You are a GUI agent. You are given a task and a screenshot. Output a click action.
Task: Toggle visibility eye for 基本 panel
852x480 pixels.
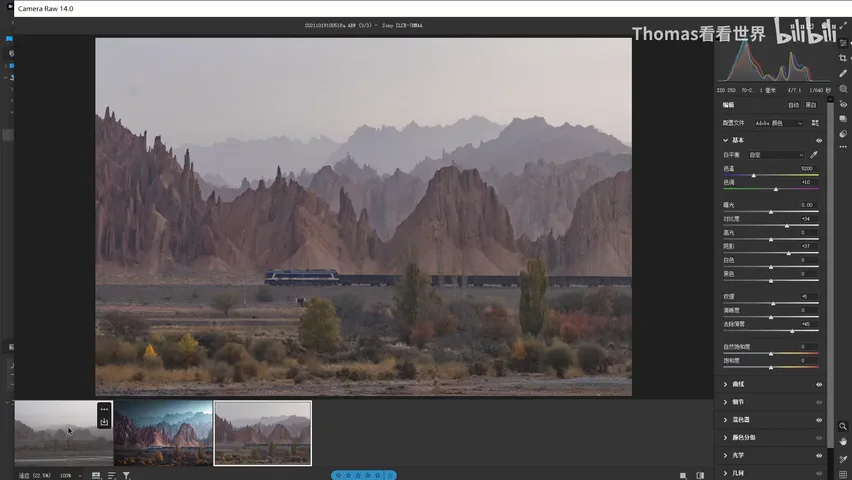(819, 140)
